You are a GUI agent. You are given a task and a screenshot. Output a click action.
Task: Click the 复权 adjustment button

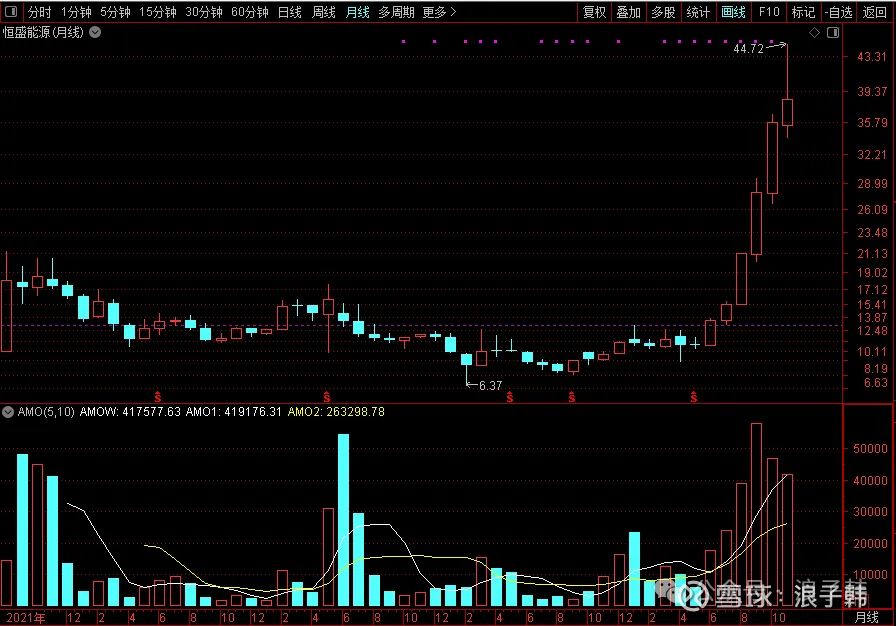tap(594, 12)
